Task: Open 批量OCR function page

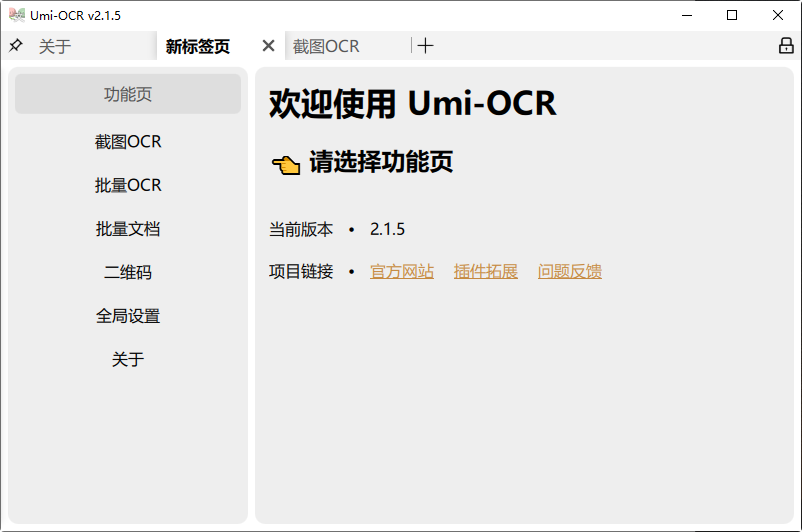Action: click(128, 185)
